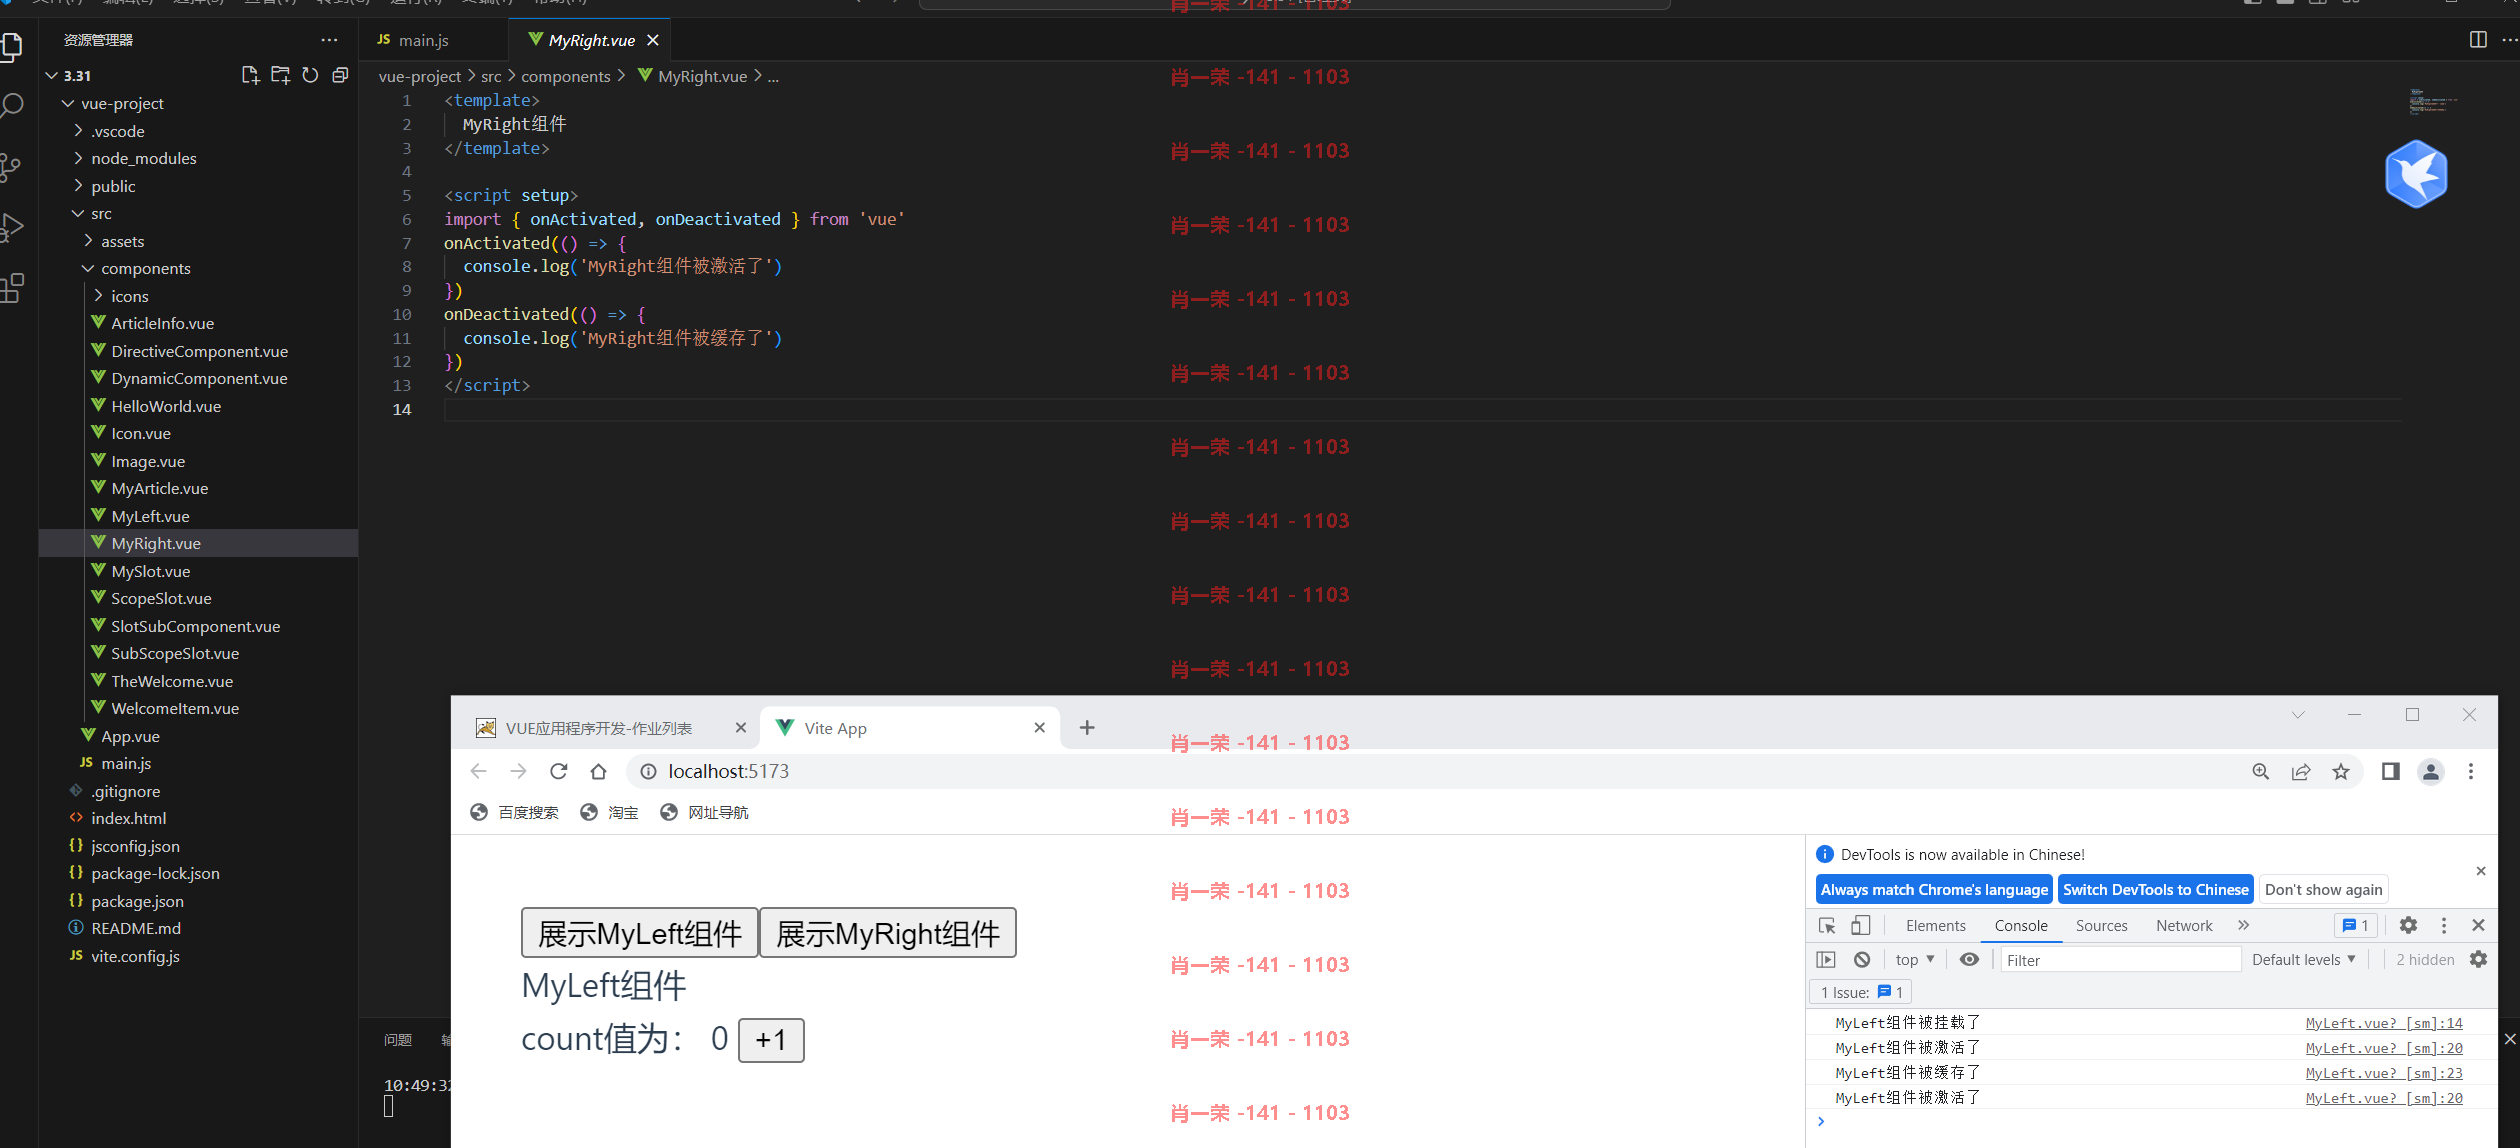Open DevTools settings gear
The width and height of the screenshot is (2520, 1148).
pos(2408,925)
